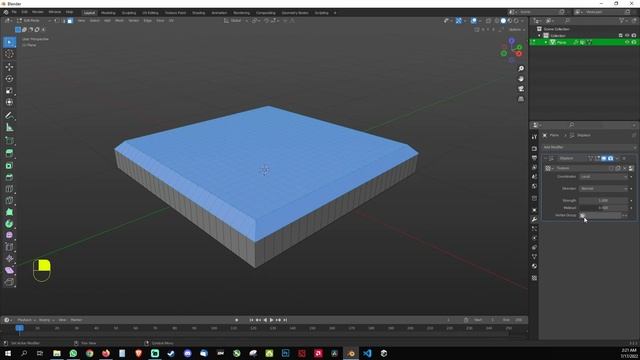The width and height of the screenshot is (640, 360).
Task: Play animation in the timeline
Action: tap(271, 320)
